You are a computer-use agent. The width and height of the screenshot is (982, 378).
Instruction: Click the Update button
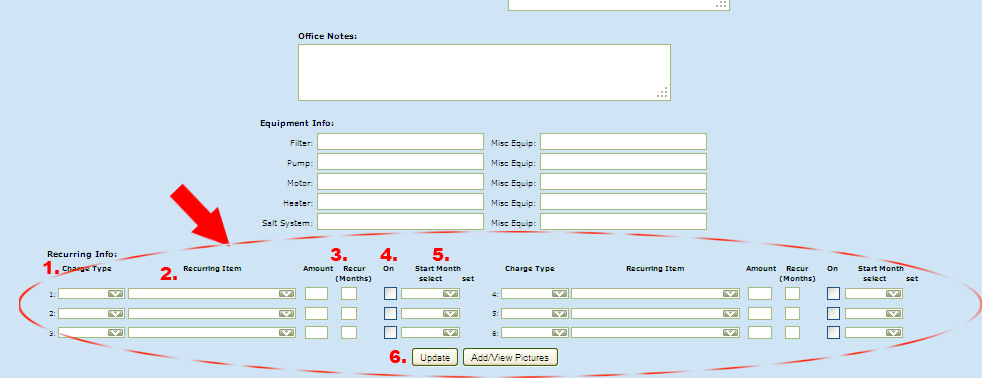435,357
